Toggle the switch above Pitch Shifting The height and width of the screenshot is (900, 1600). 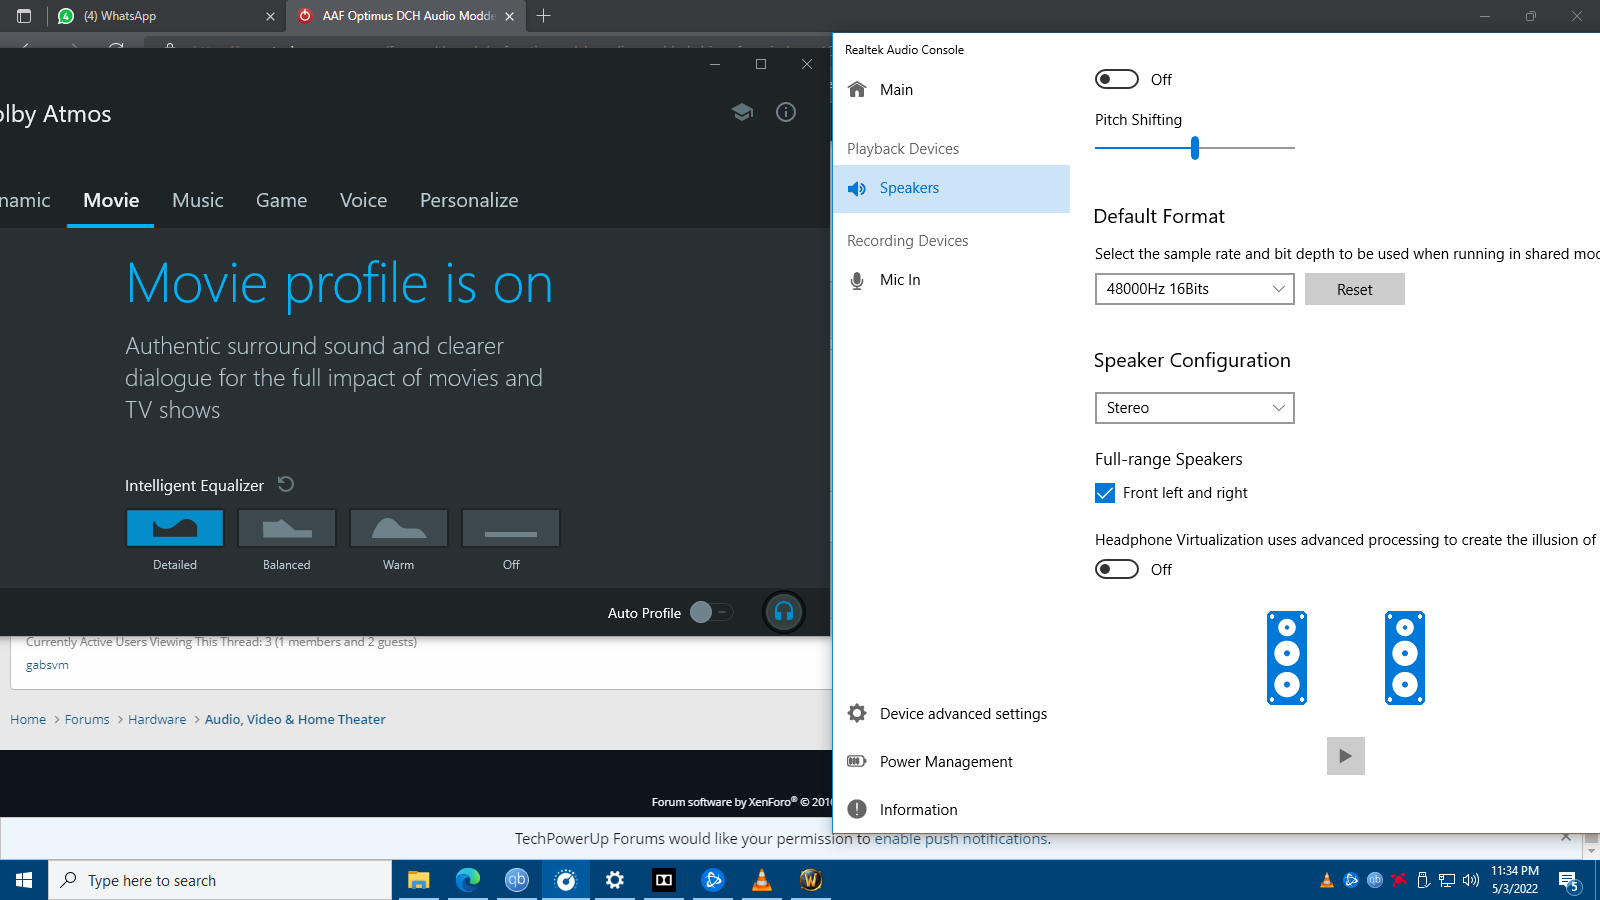[x=1117, y=79]
